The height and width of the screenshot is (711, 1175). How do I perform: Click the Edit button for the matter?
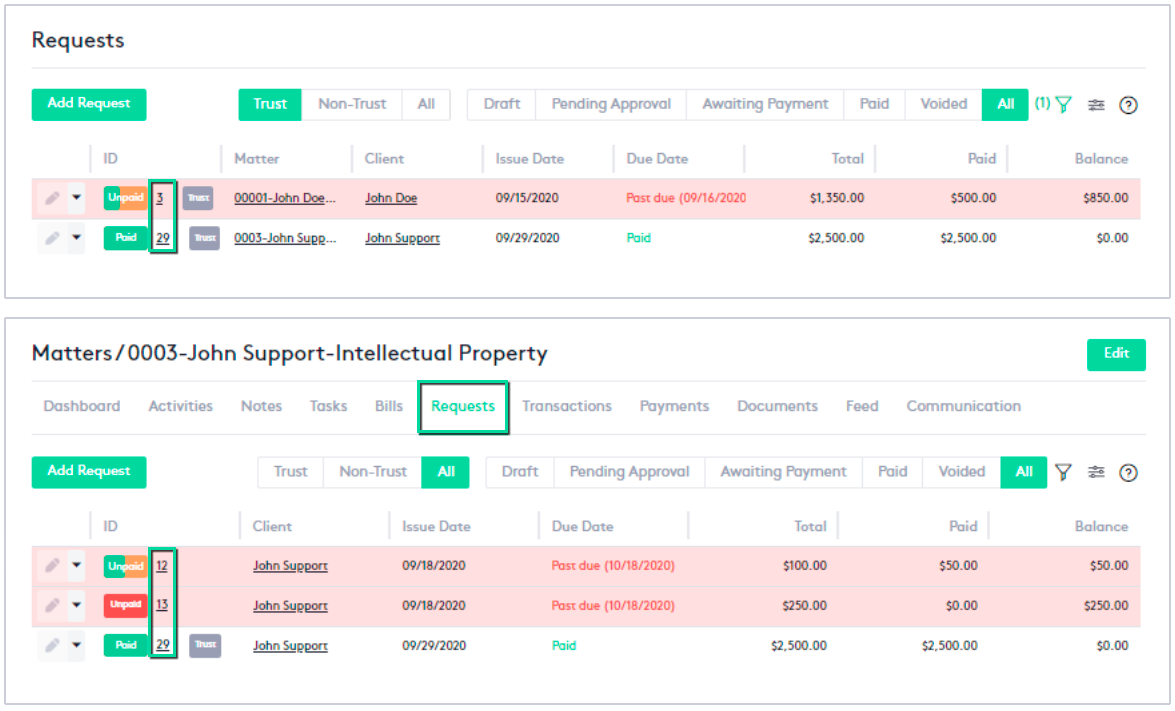(1116, 354)
